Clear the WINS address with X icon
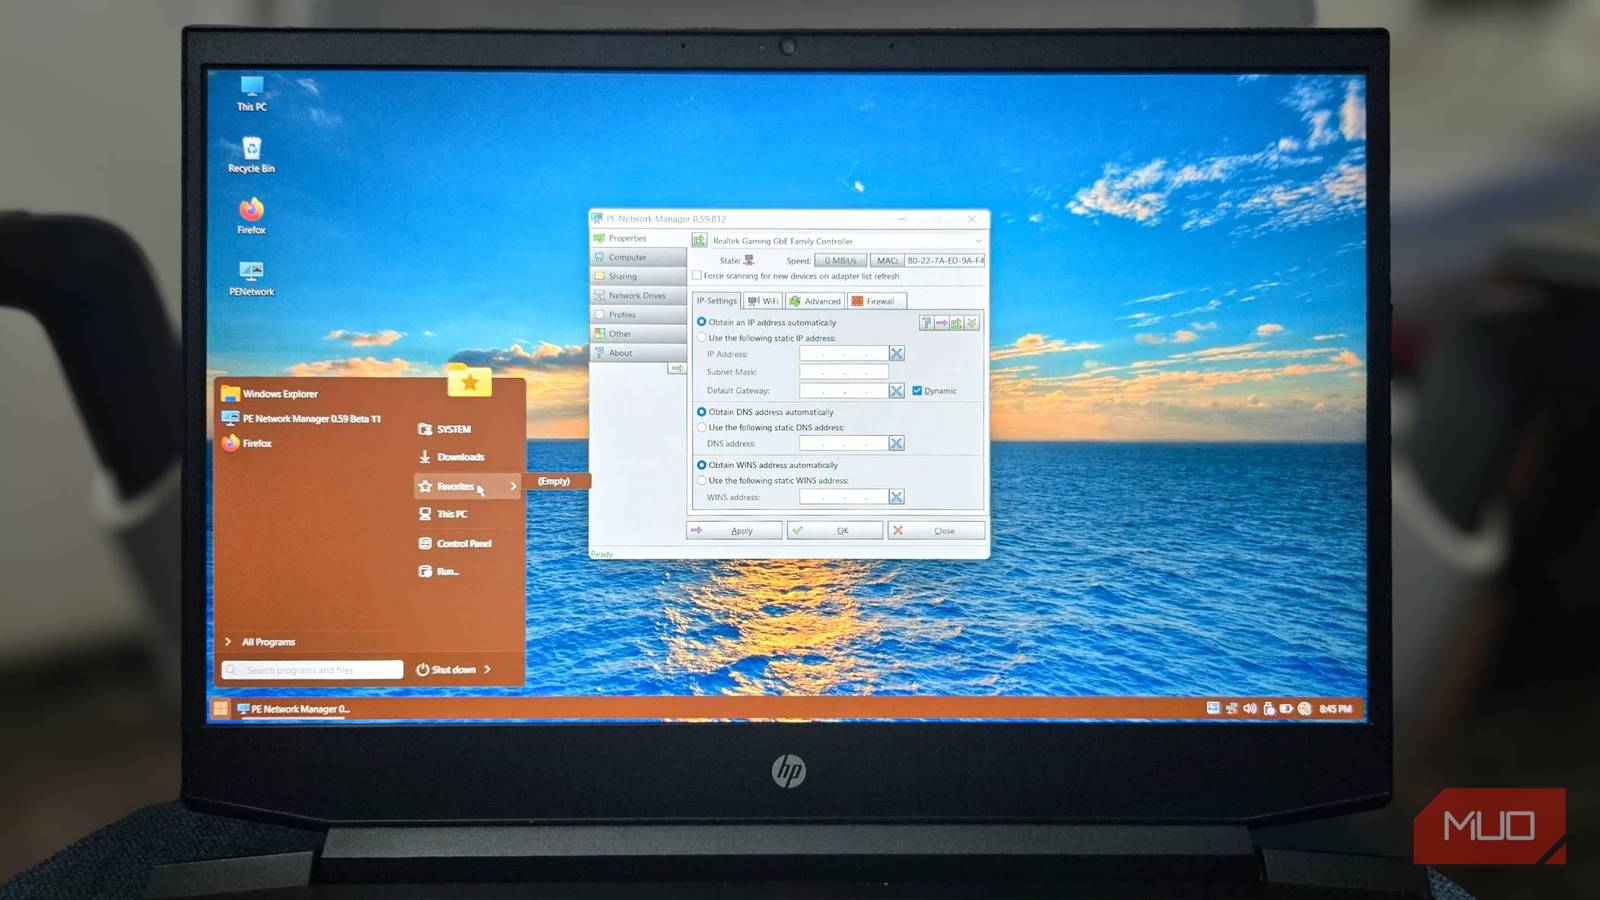The width and height of the screenshot is (1600, 900). (x=897, y=497)
